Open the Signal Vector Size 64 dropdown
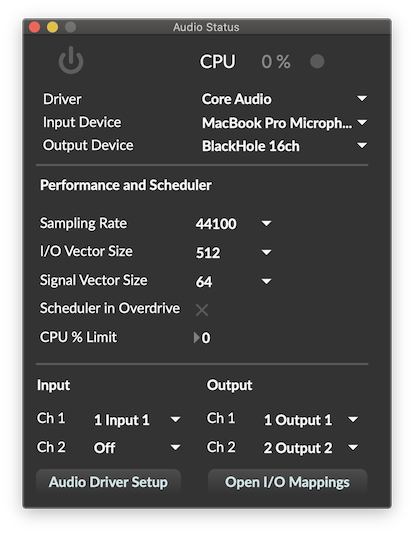The width and height of the screenshot is (414, 535). 233,281
